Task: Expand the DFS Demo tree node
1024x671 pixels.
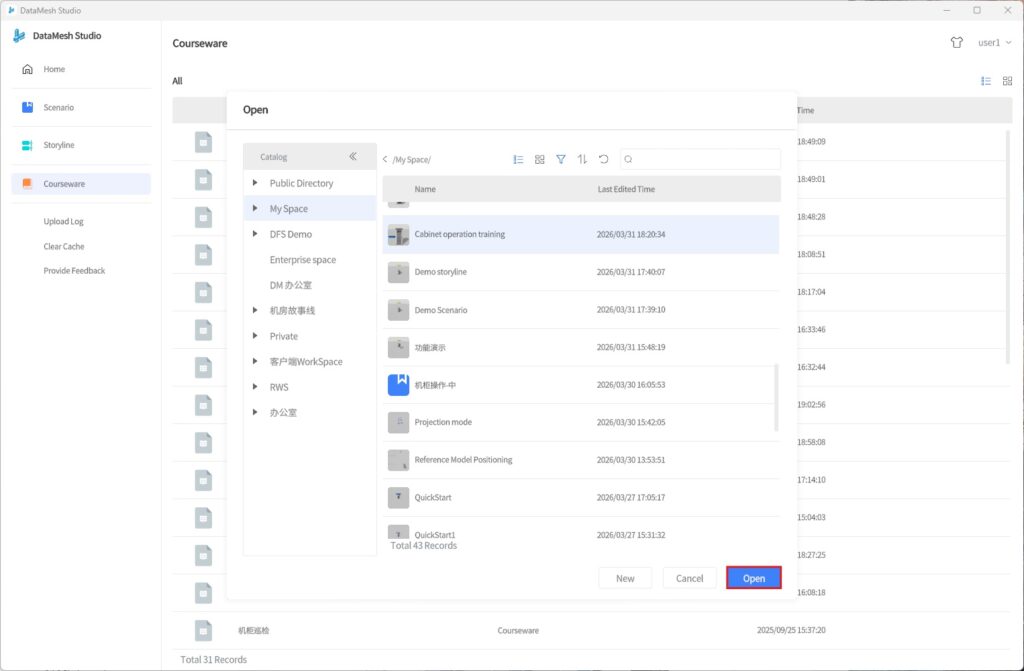Action: 256,234
